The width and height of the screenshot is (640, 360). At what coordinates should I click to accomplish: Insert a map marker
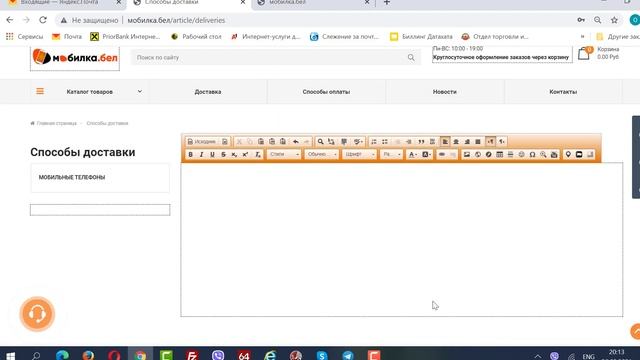pyautogui.click(x=568, y=155)
